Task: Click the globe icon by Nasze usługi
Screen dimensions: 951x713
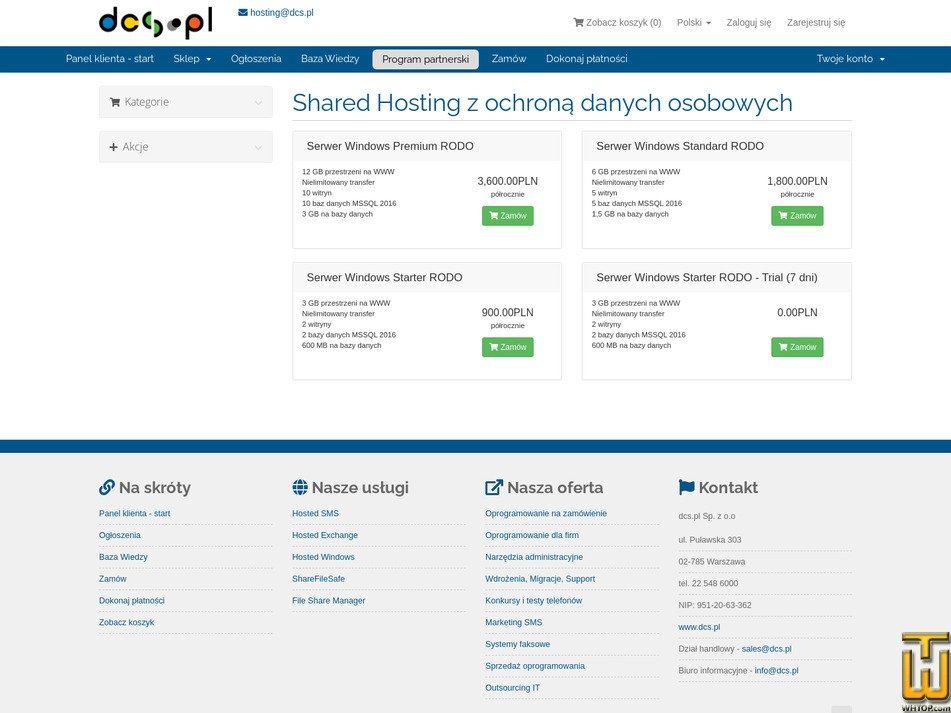Action: click(300, 487)
